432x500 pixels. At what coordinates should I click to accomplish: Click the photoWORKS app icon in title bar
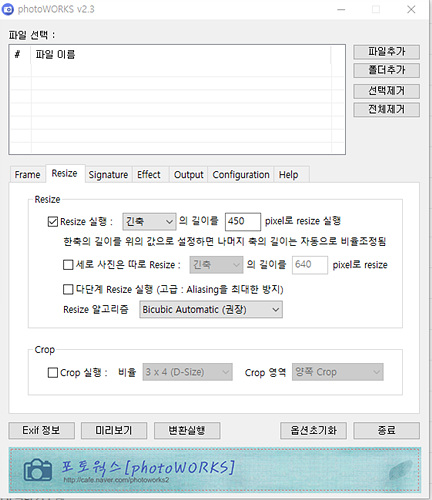[8, 9]
